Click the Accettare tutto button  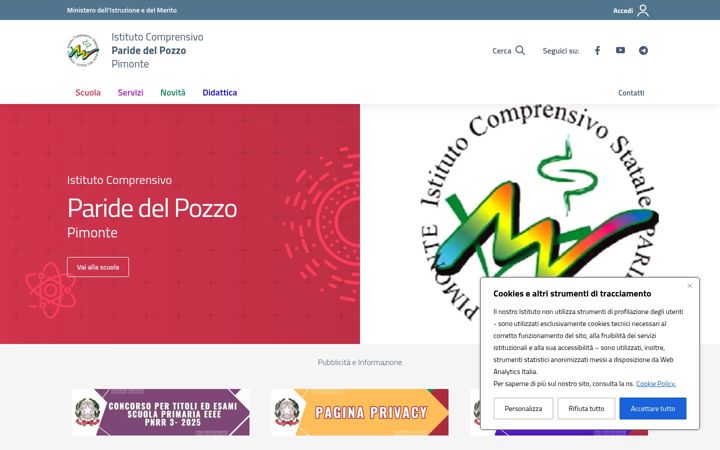[652, 408]
